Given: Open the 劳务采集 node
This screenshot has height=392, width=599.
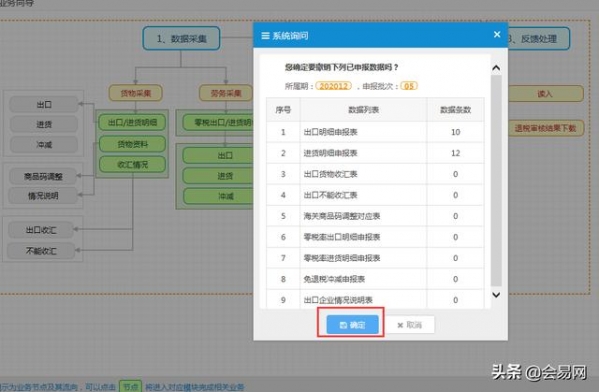Looking at the screenshot, I should (226, 93).
